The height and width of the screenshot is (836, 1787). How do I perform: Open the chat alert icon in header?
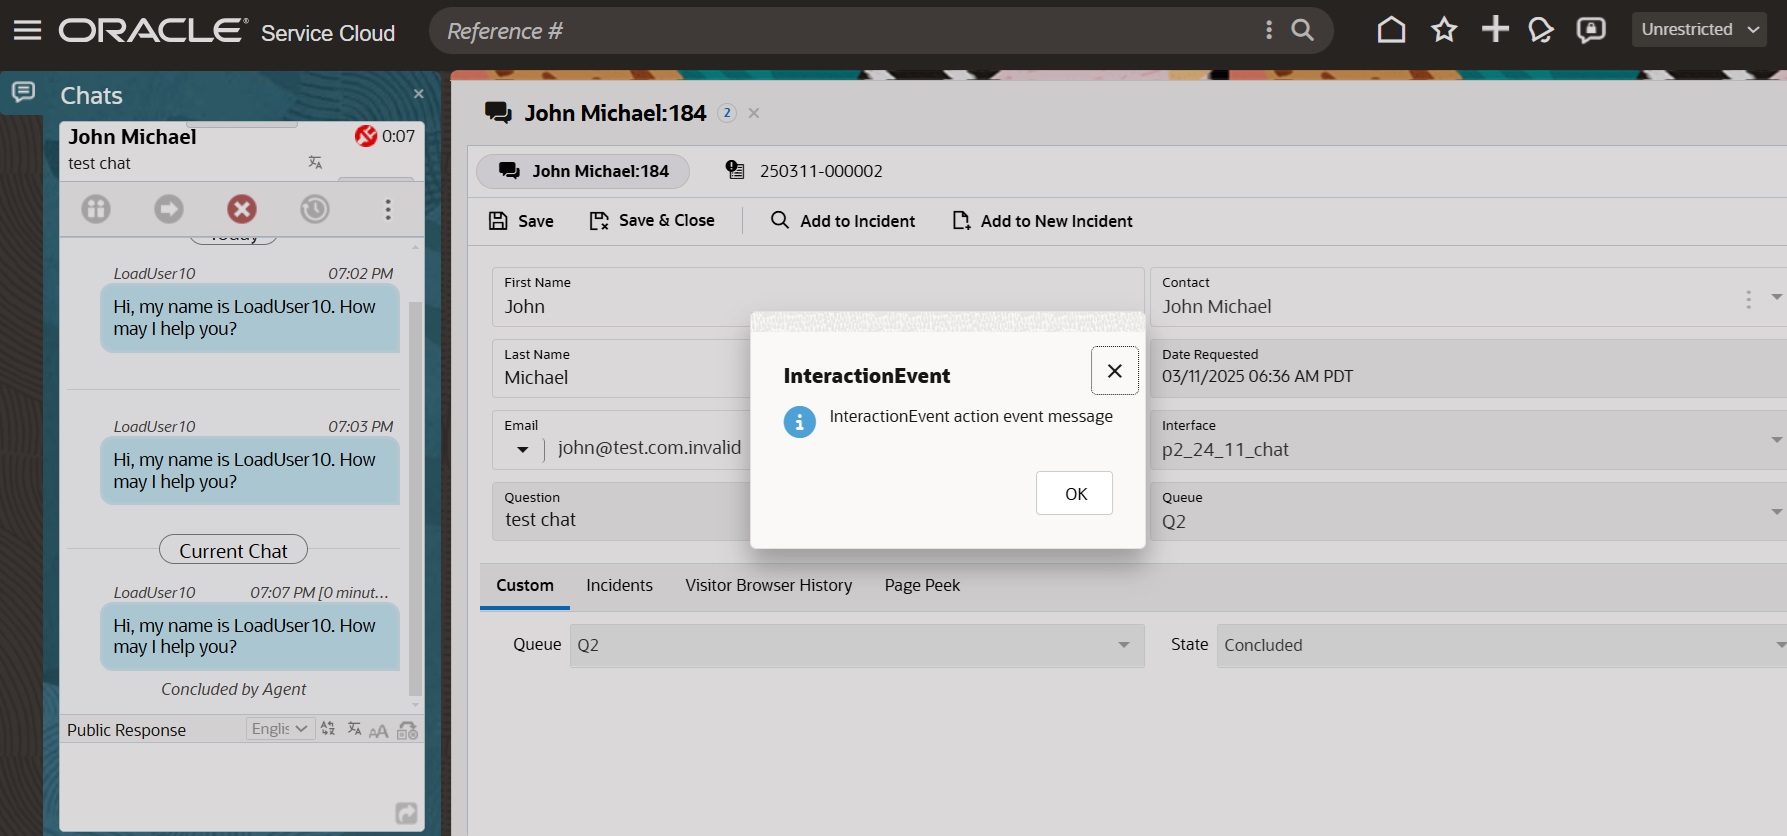click(1591, 31)
